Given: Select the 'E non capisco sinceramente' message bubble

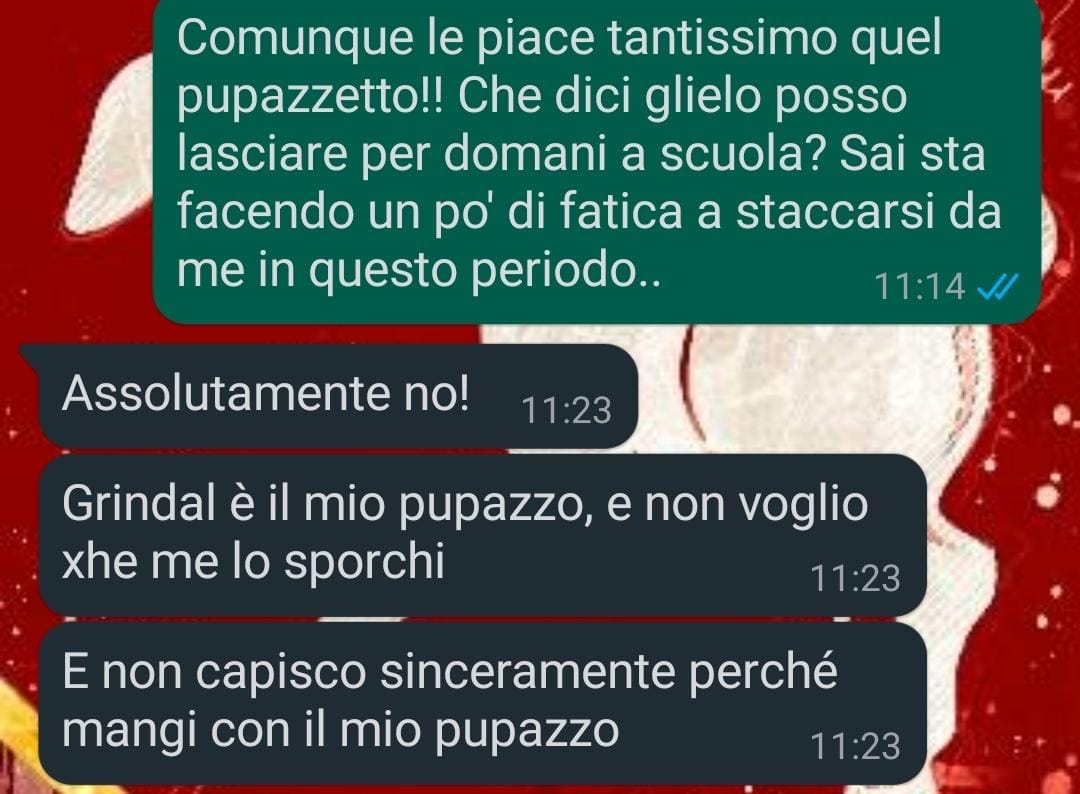Looking at the screenshot, I should coord(482,704).
